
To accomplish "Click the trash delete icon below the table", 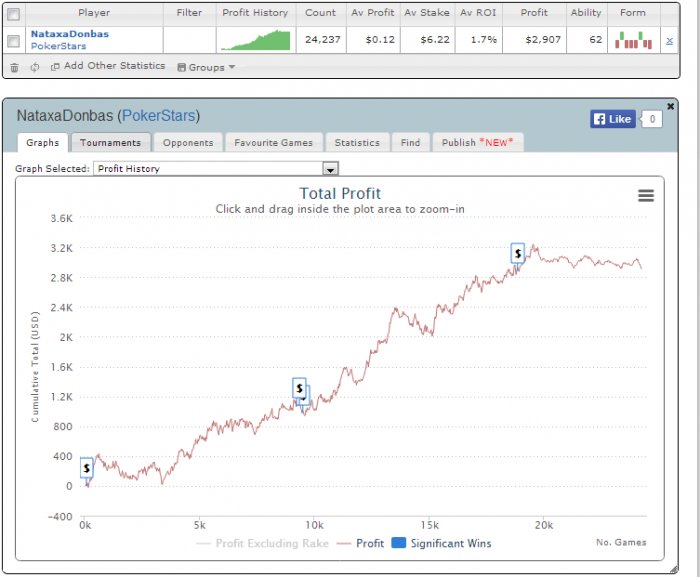I will pyautogui.click(x=14, y=67).
